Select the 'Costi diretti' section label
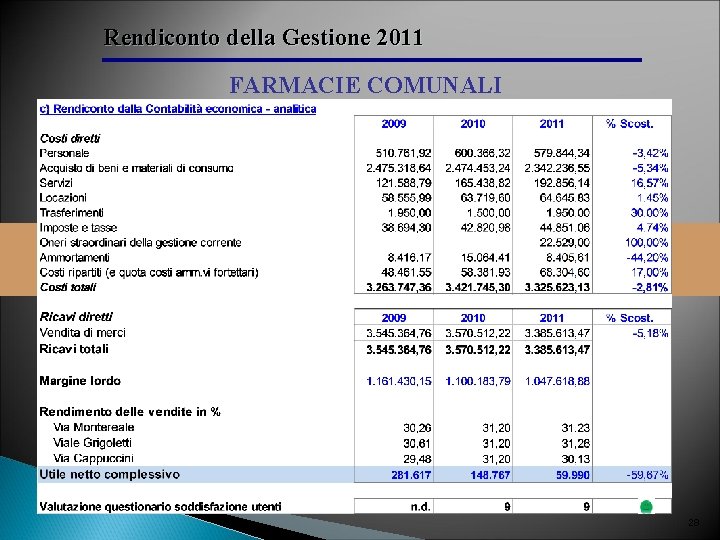 click(x=70, y=138)
